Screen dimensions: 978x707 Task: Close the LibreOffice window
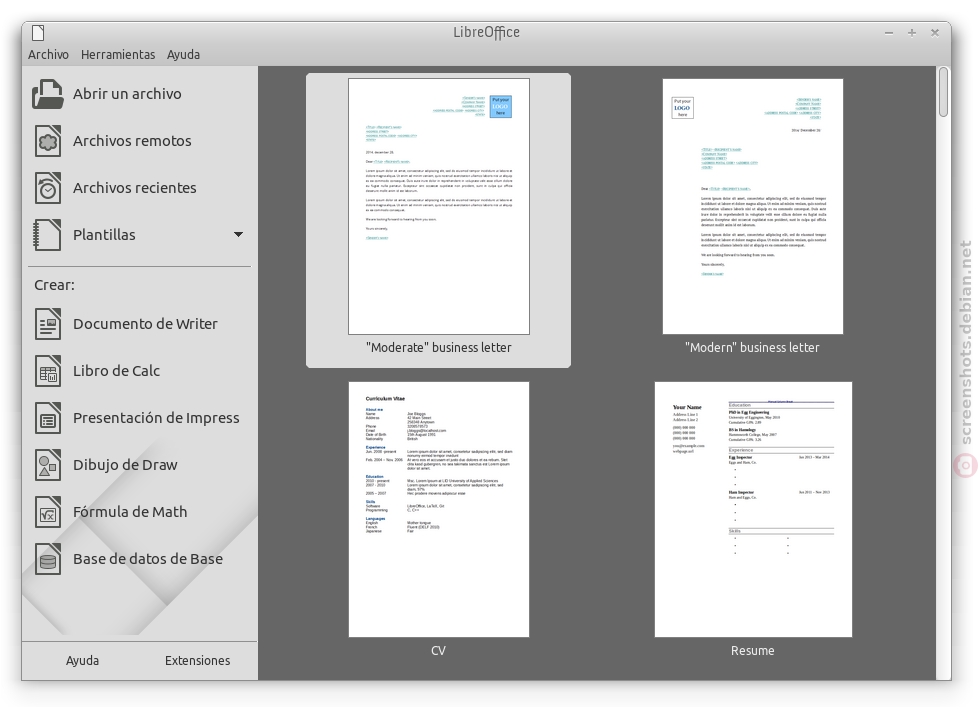coord(934,32)
